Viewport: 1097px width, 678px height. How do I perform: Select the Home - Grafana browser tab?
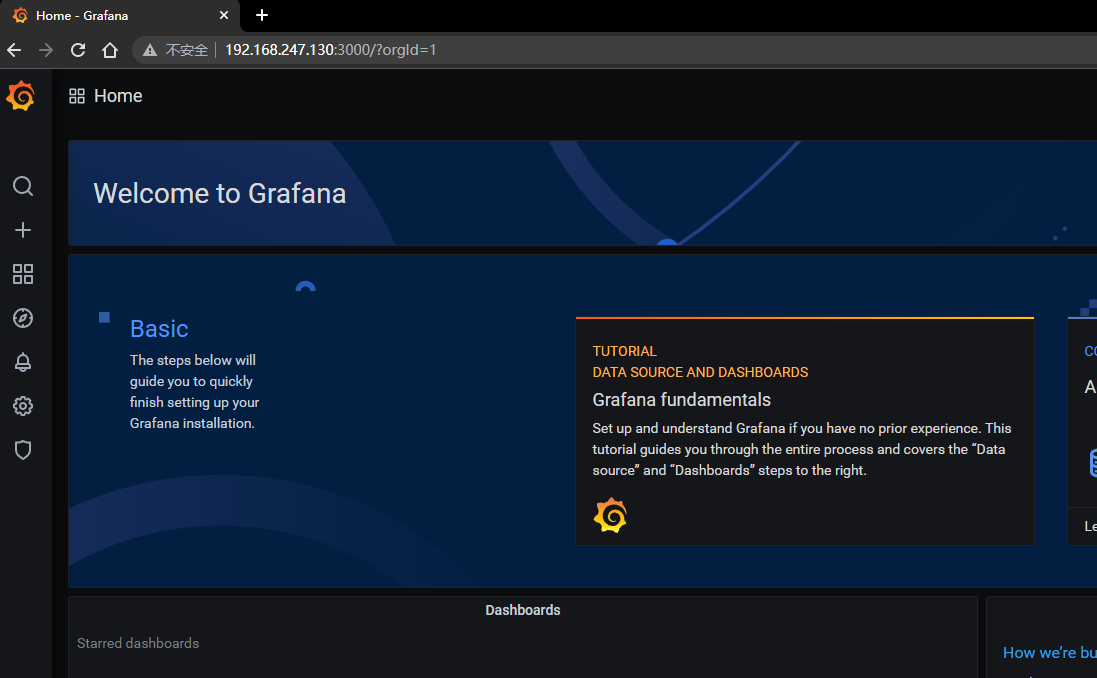[120, 15]
